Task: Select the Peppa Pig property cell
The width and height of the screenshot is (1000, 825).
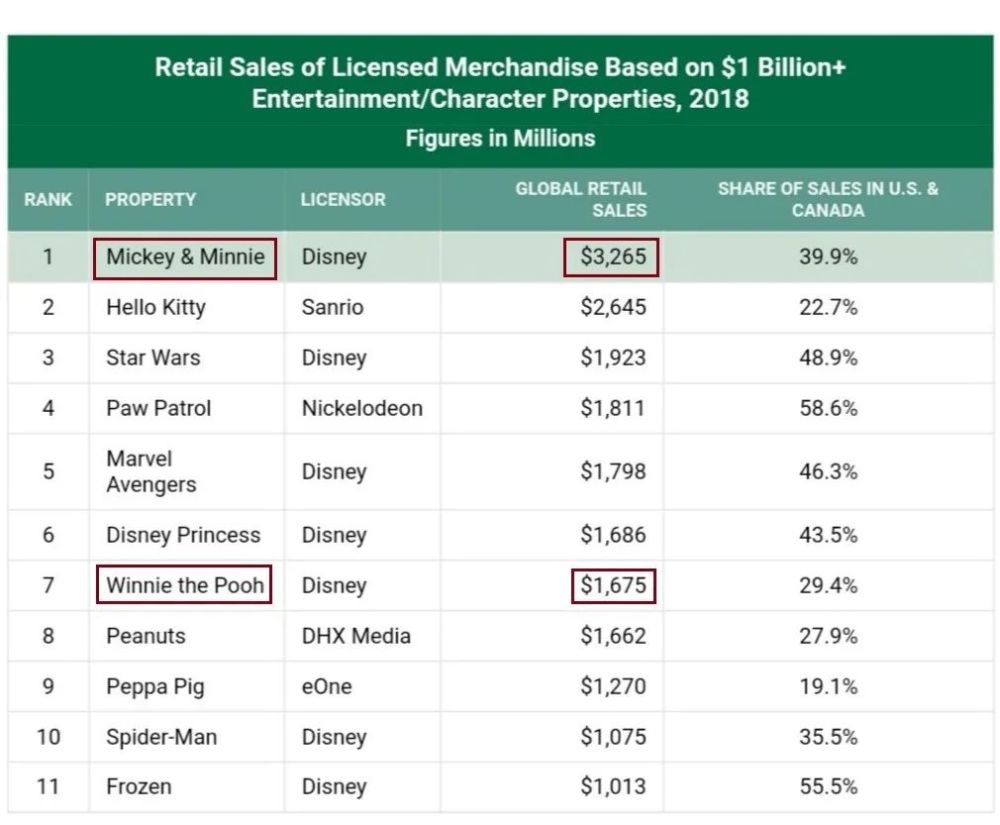Action: click(x=155, y=687)
